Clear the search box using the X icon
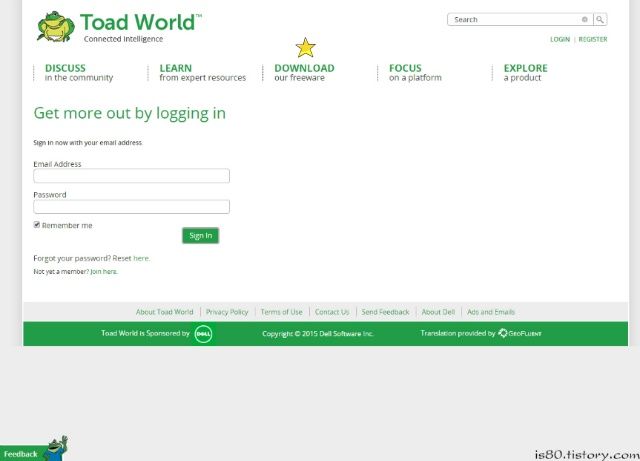 (584, 19)
